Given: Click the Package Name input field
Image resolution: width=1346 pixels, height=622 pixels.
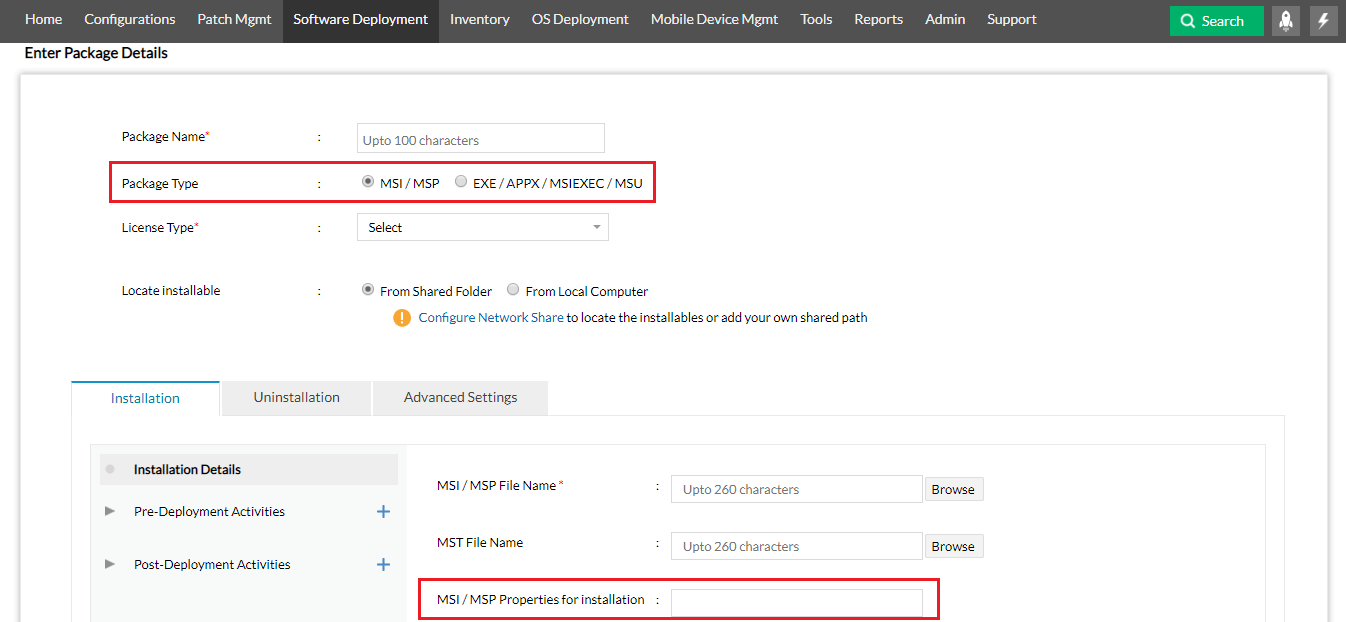Looking at the screenshot, I should coord(481,139).
